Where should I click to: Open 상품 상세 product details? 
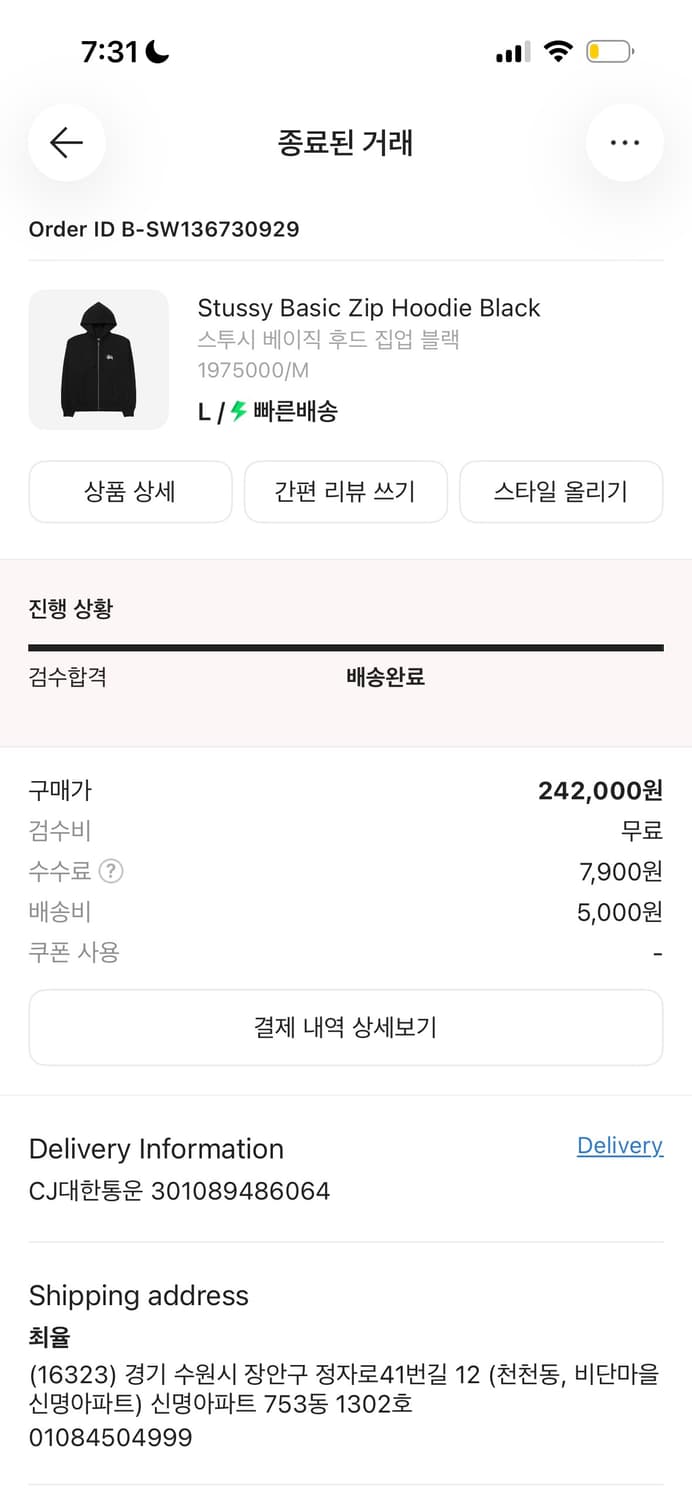[x=130, y=491]
